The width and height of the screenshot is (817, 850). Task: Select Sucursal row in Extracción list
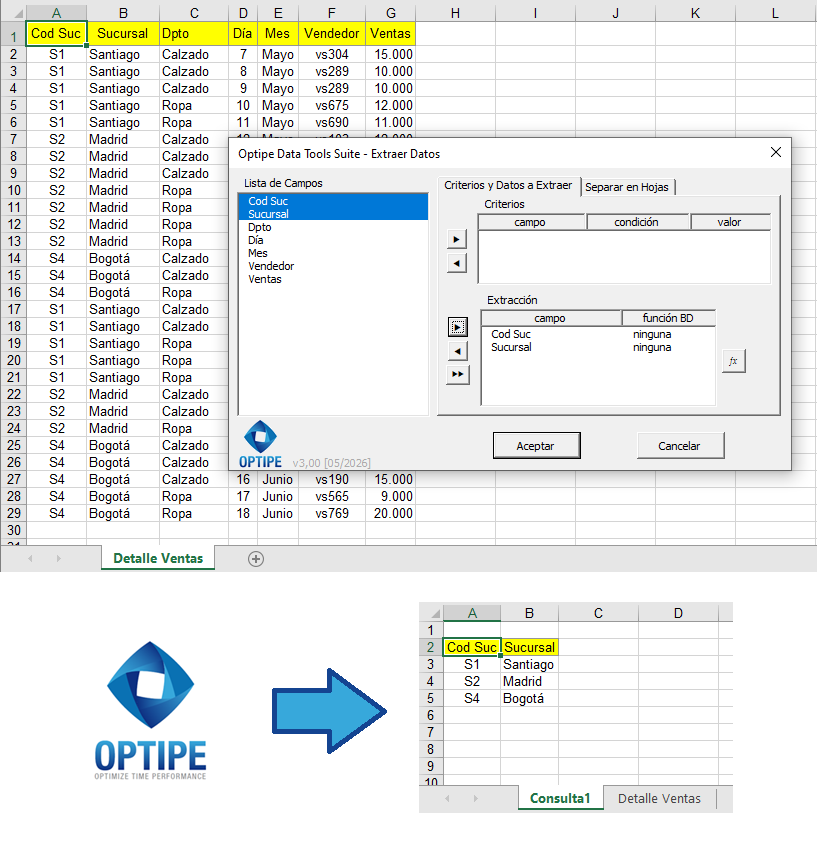[x=598, y=347]
